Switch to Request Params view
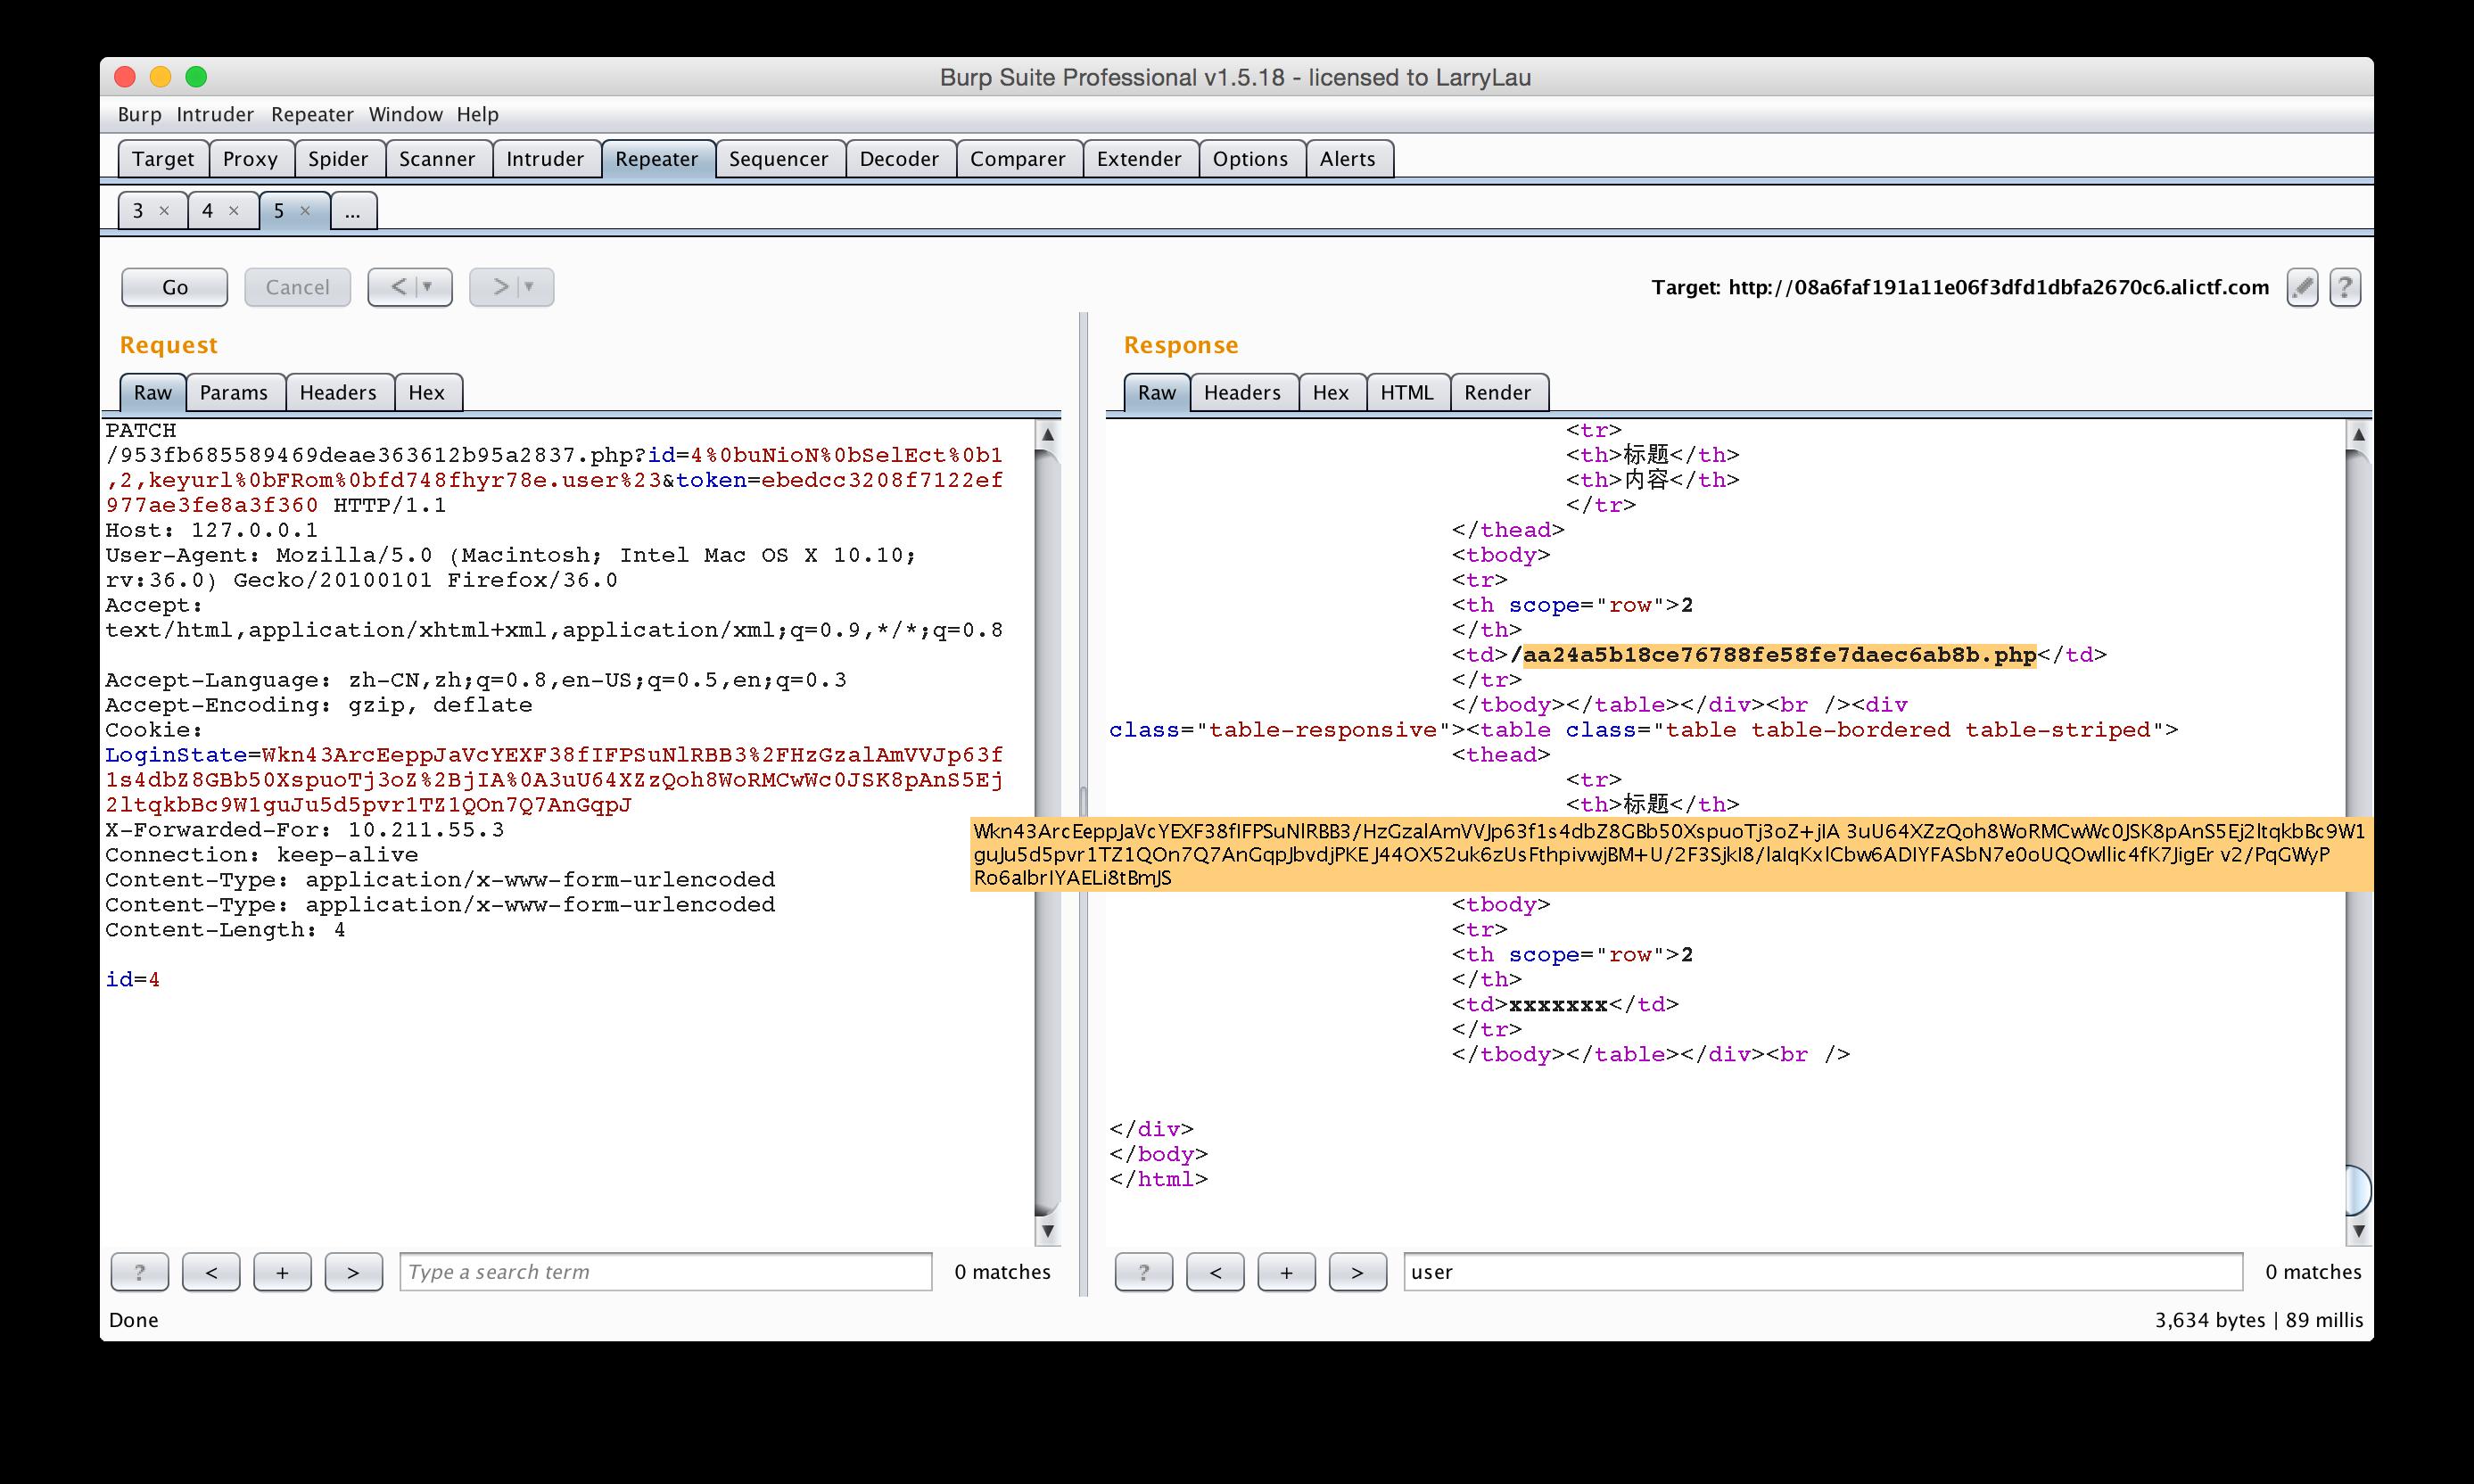The height and width of the screenshot is (1484, 2474). click(233, 392)
